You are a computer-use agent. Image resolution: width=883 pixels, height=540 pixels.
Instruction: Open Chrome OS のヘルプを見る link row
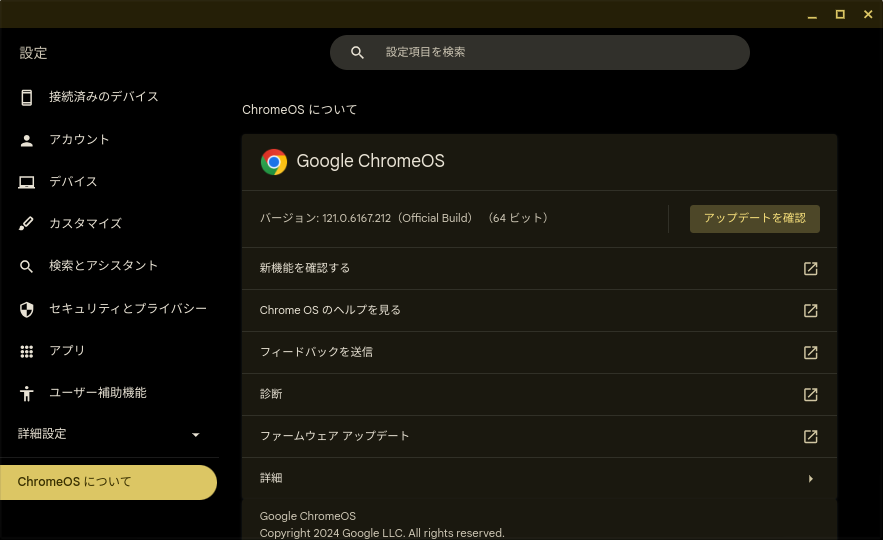click(x=539, y=310)
